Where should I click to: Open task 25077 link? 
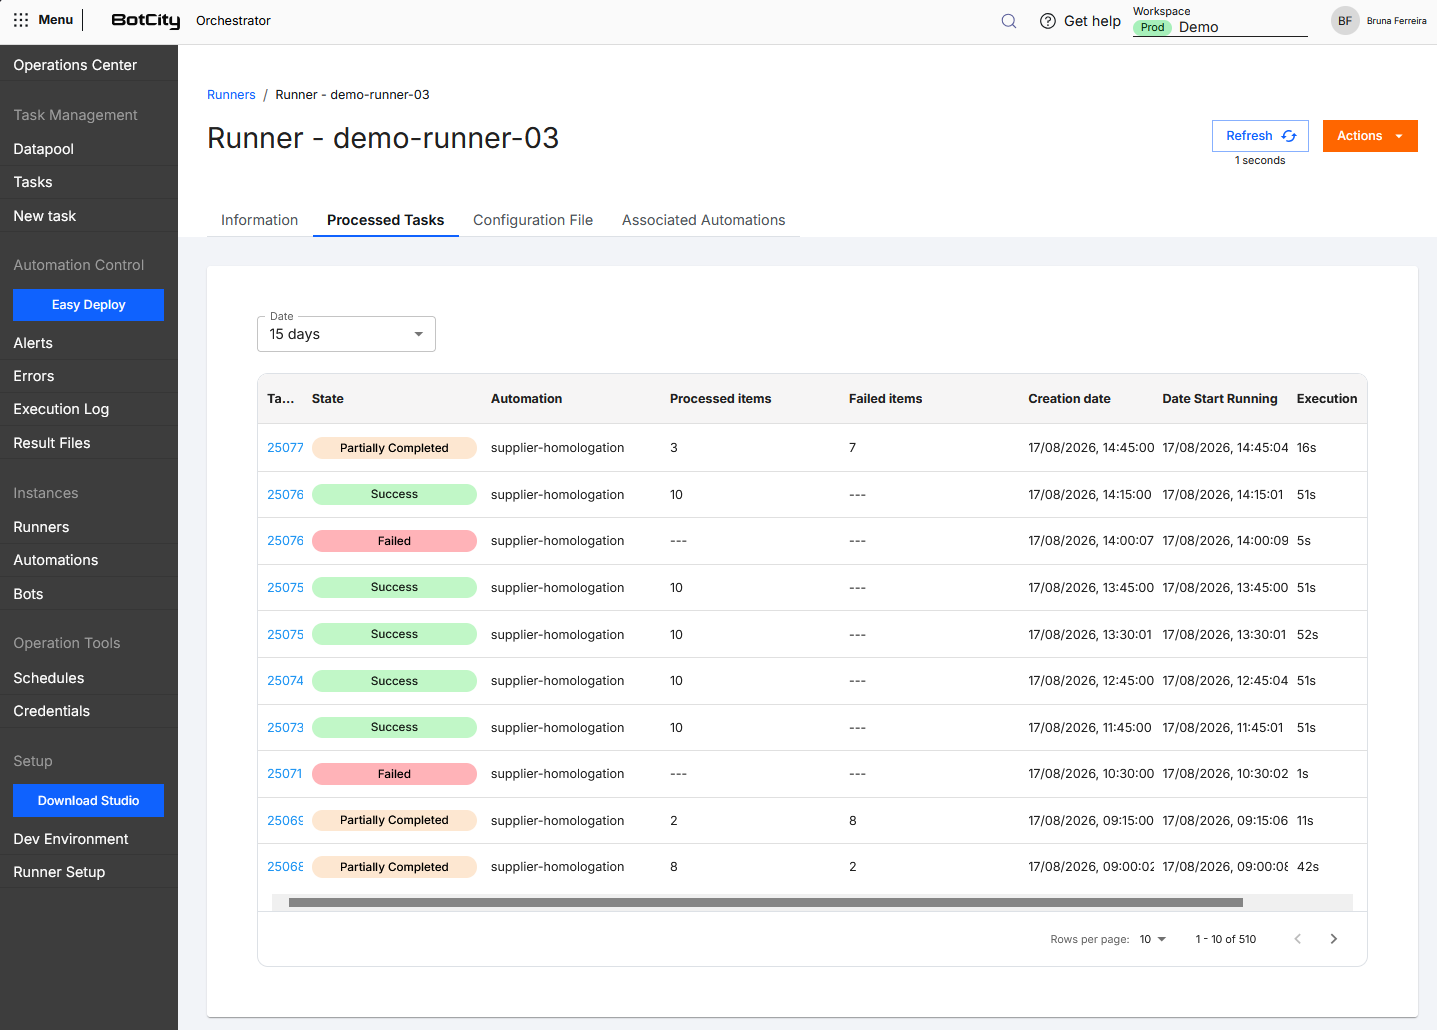(285, 448)
